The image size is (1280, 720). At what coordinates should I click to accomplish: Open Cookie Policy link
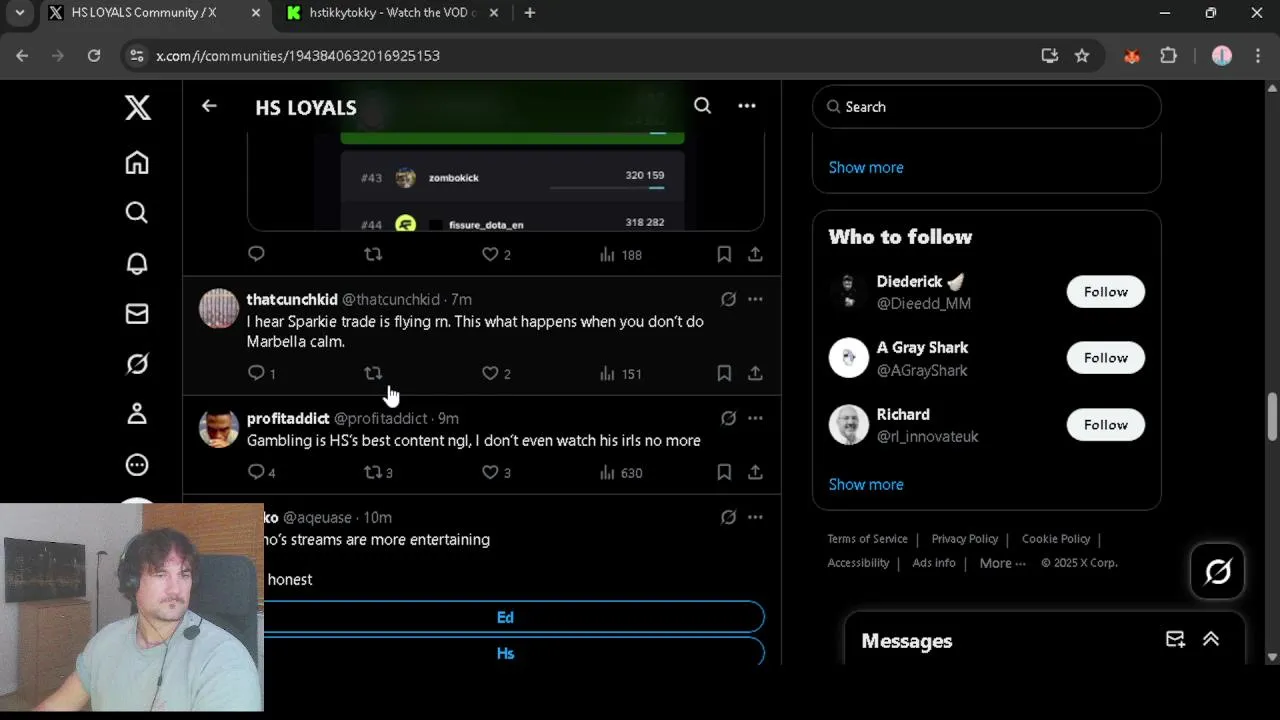coord(1056,538)
